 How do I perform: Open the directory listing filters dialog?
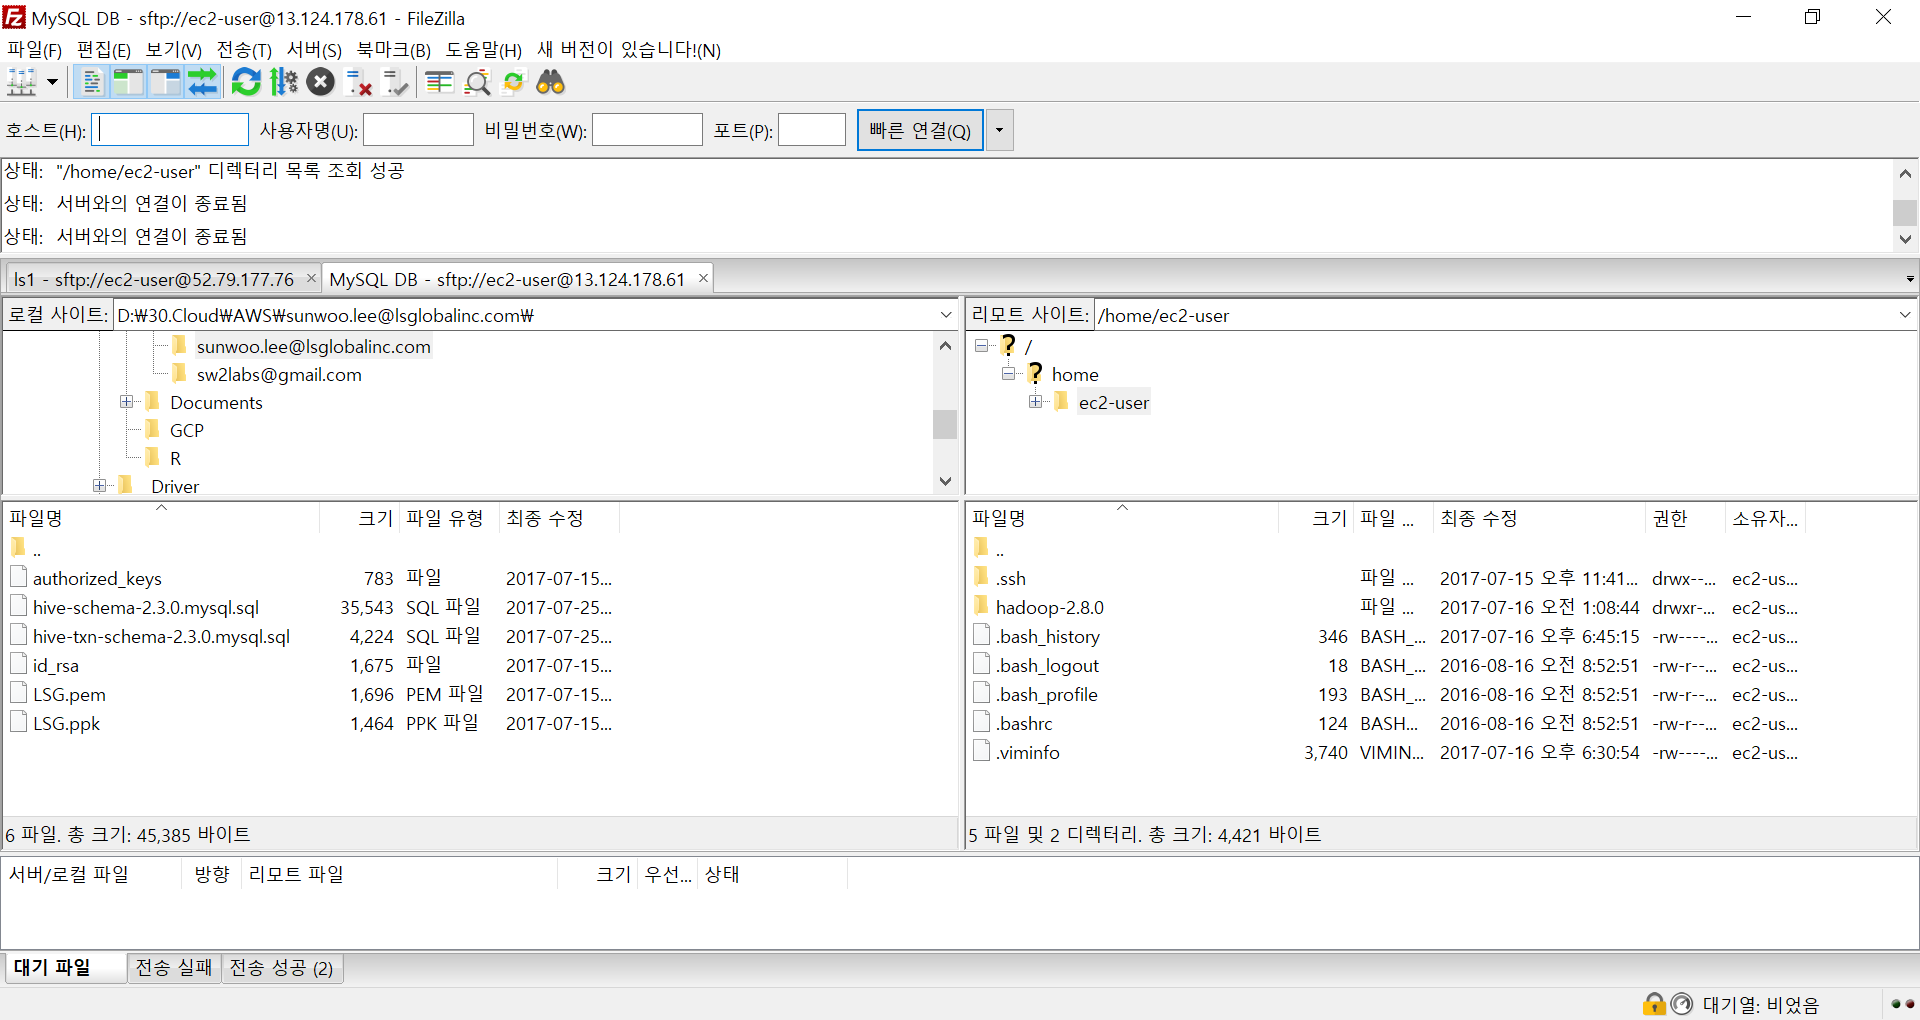[439, 82]
